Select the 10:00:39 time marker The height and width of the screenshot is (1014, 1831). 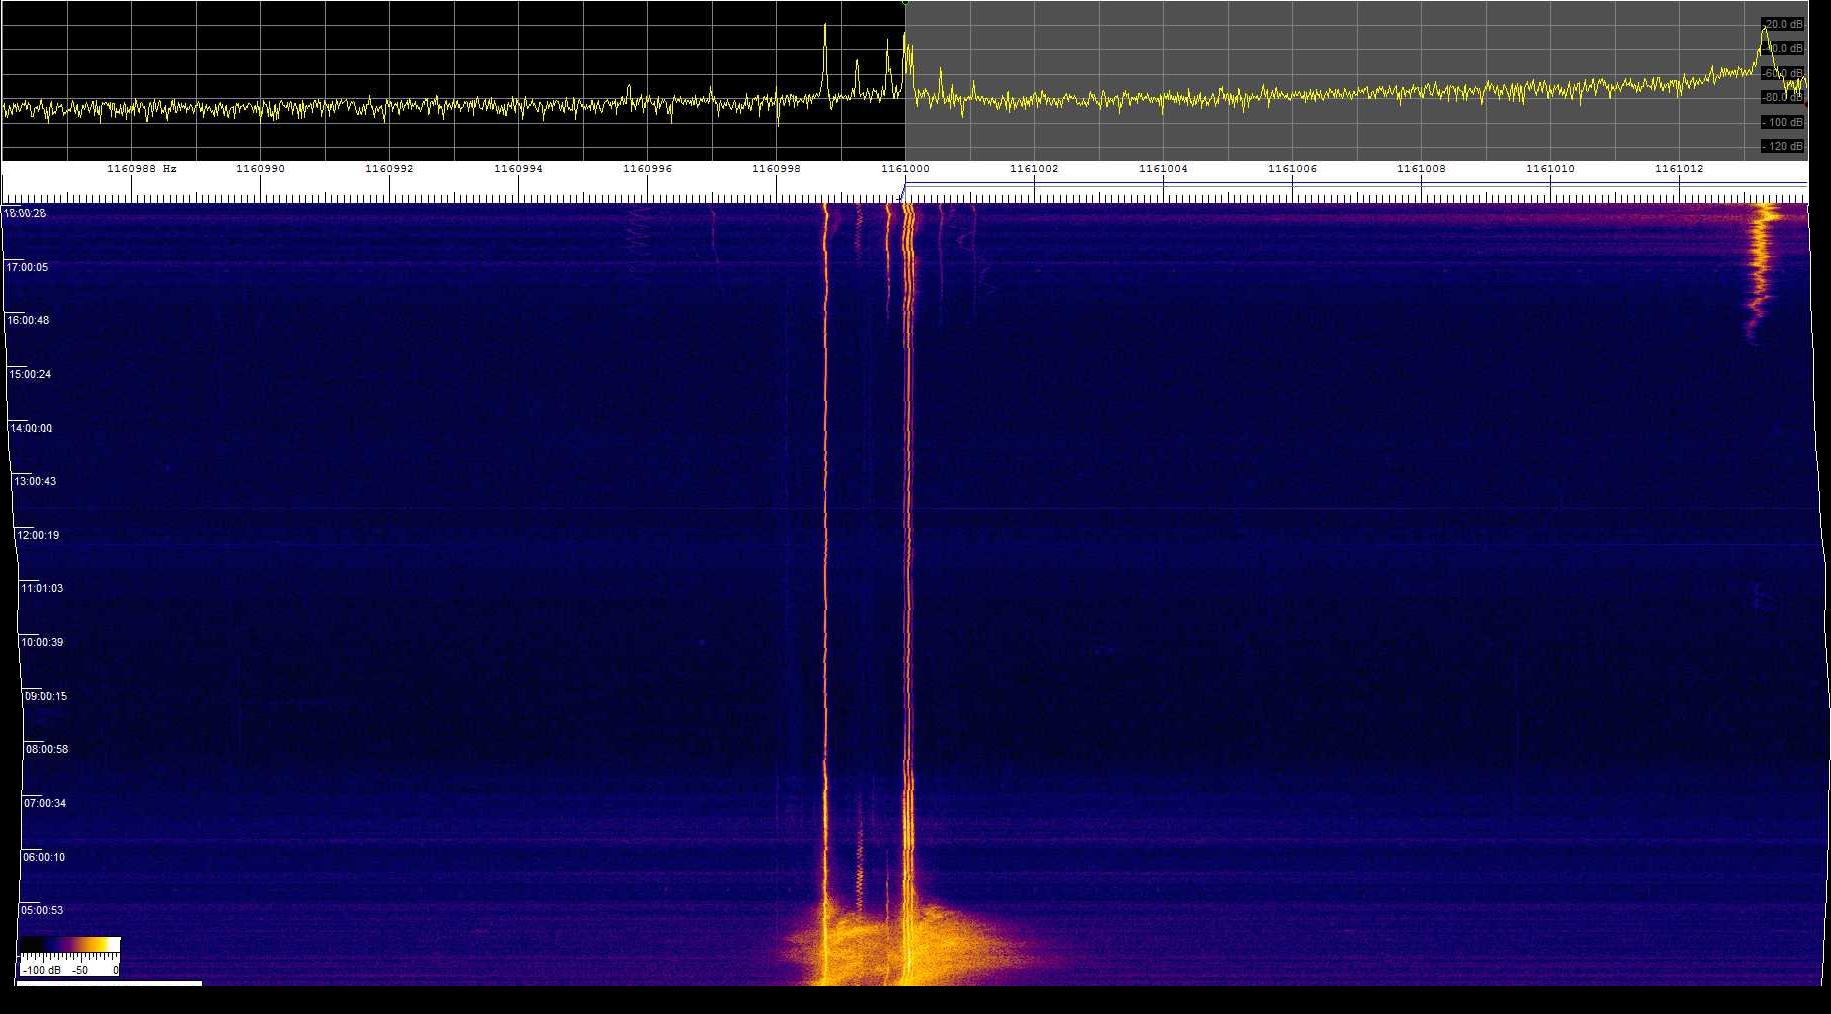pos(42,642)
